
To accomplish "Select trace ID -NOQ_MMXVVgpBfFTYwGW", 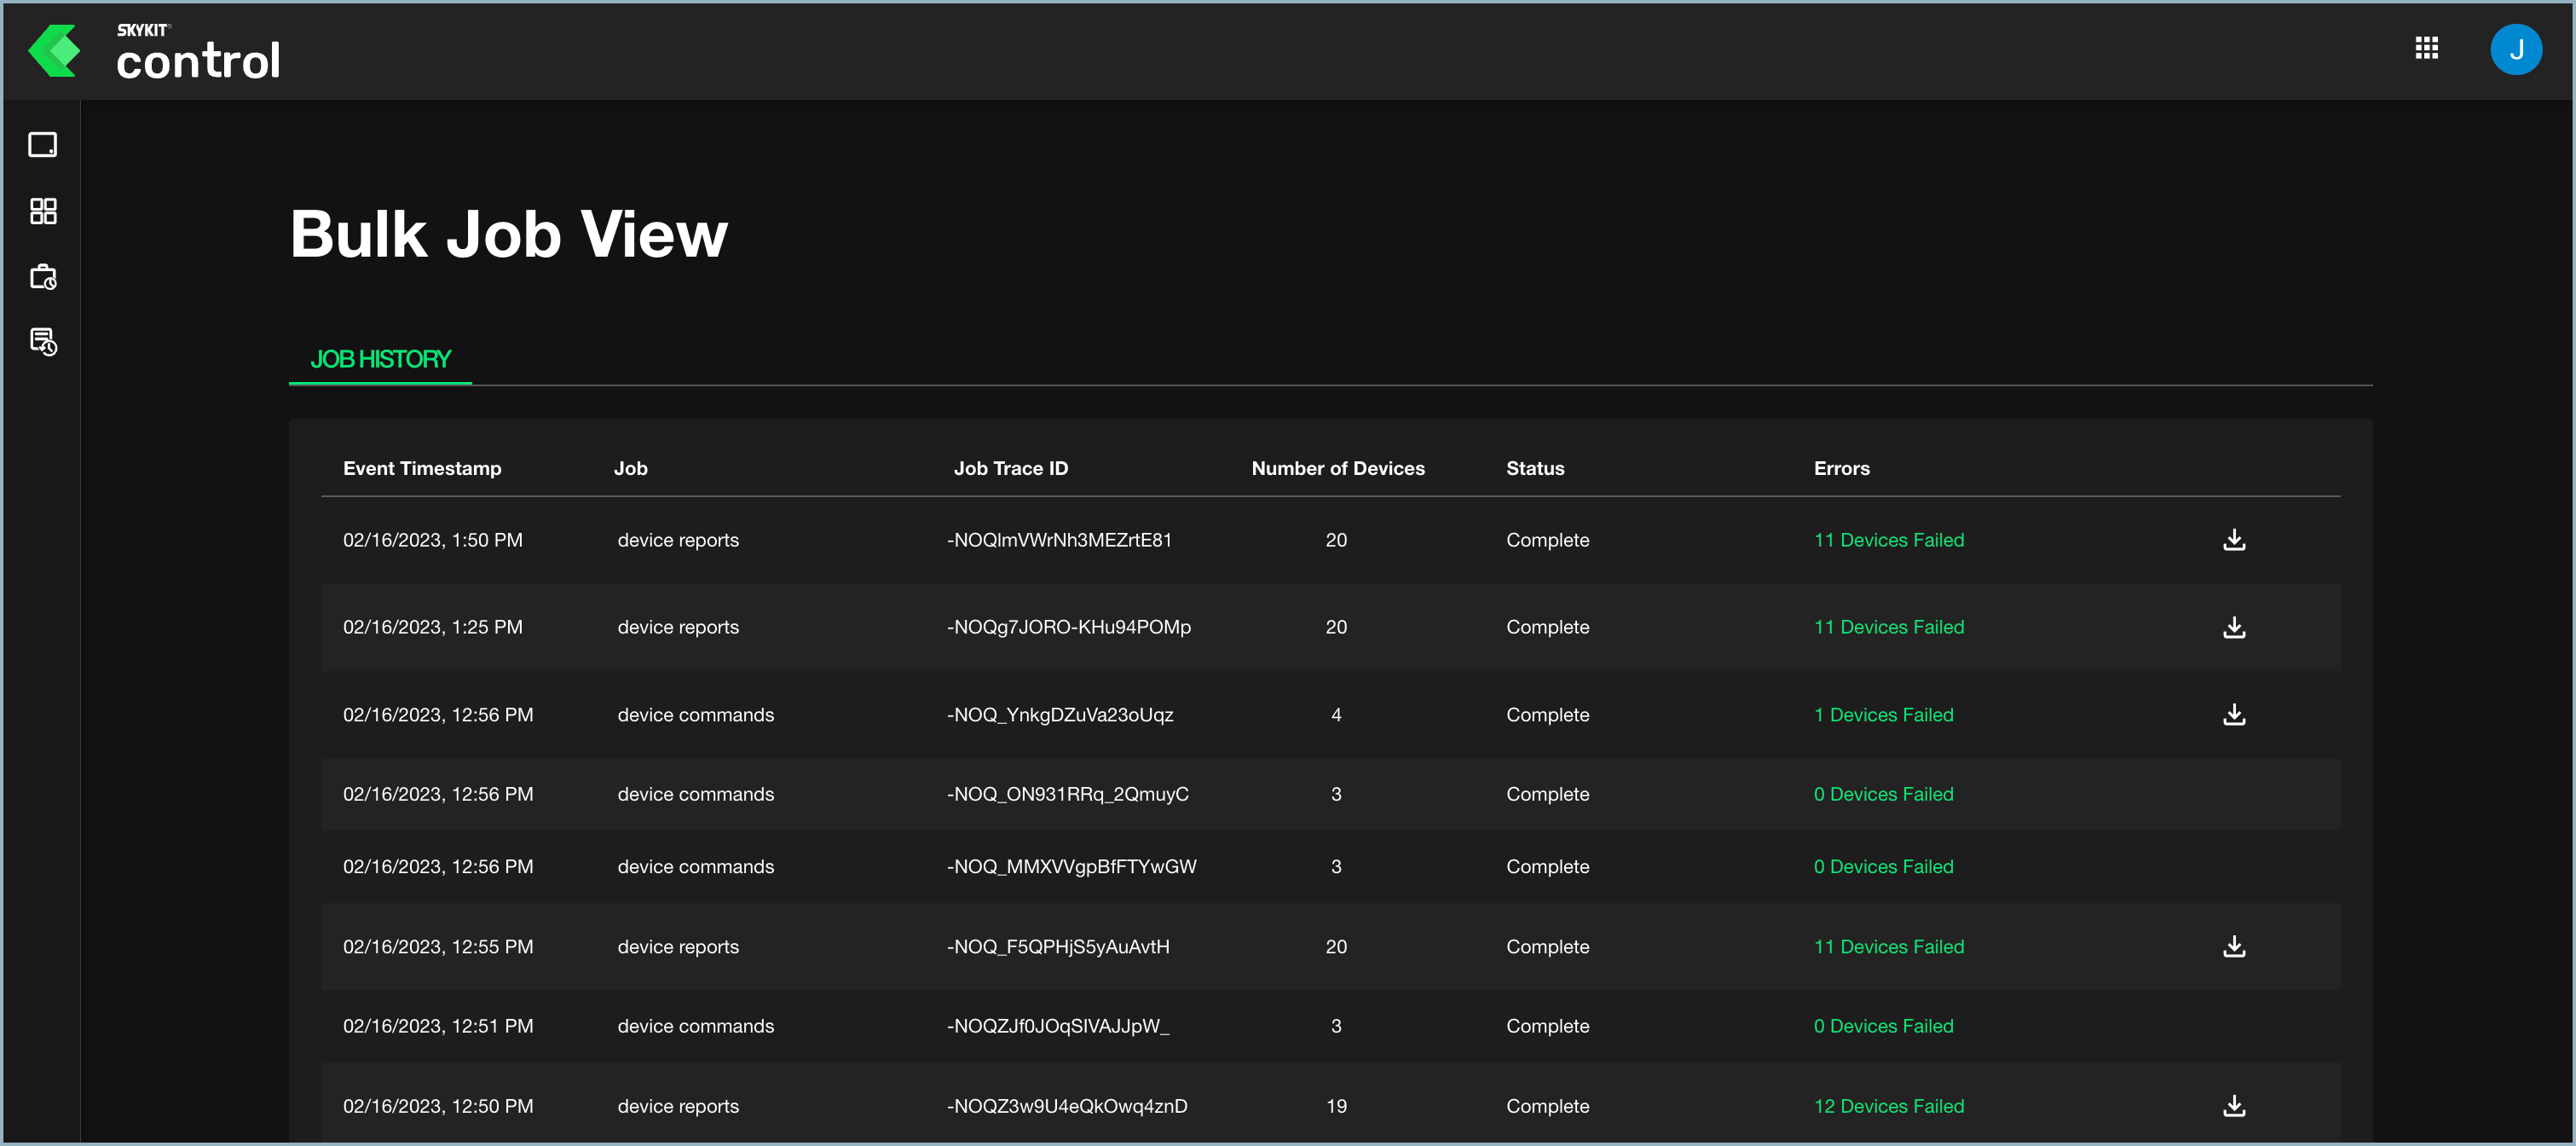I will pyautogui.click(x=1071, y=867).
